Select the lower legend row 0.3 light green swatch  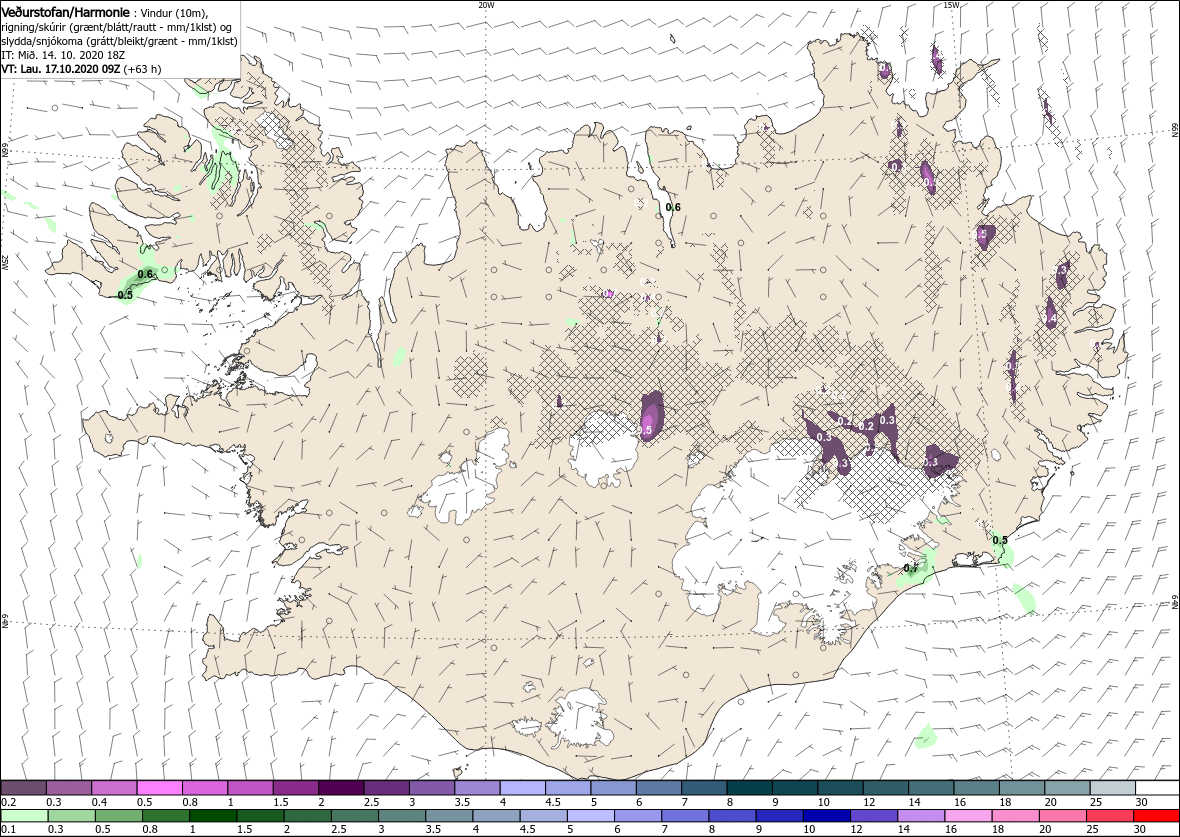[x=71, y=816]
